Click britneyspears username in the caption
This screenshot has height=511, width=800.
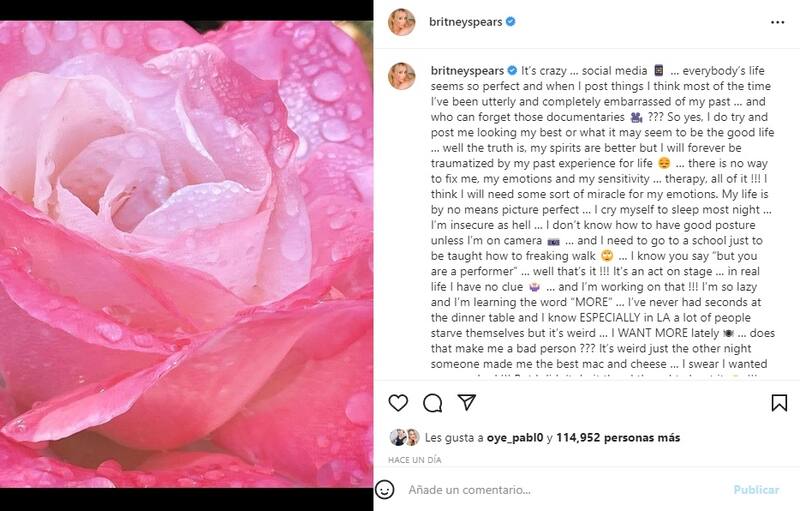click(x=463, y=71)
